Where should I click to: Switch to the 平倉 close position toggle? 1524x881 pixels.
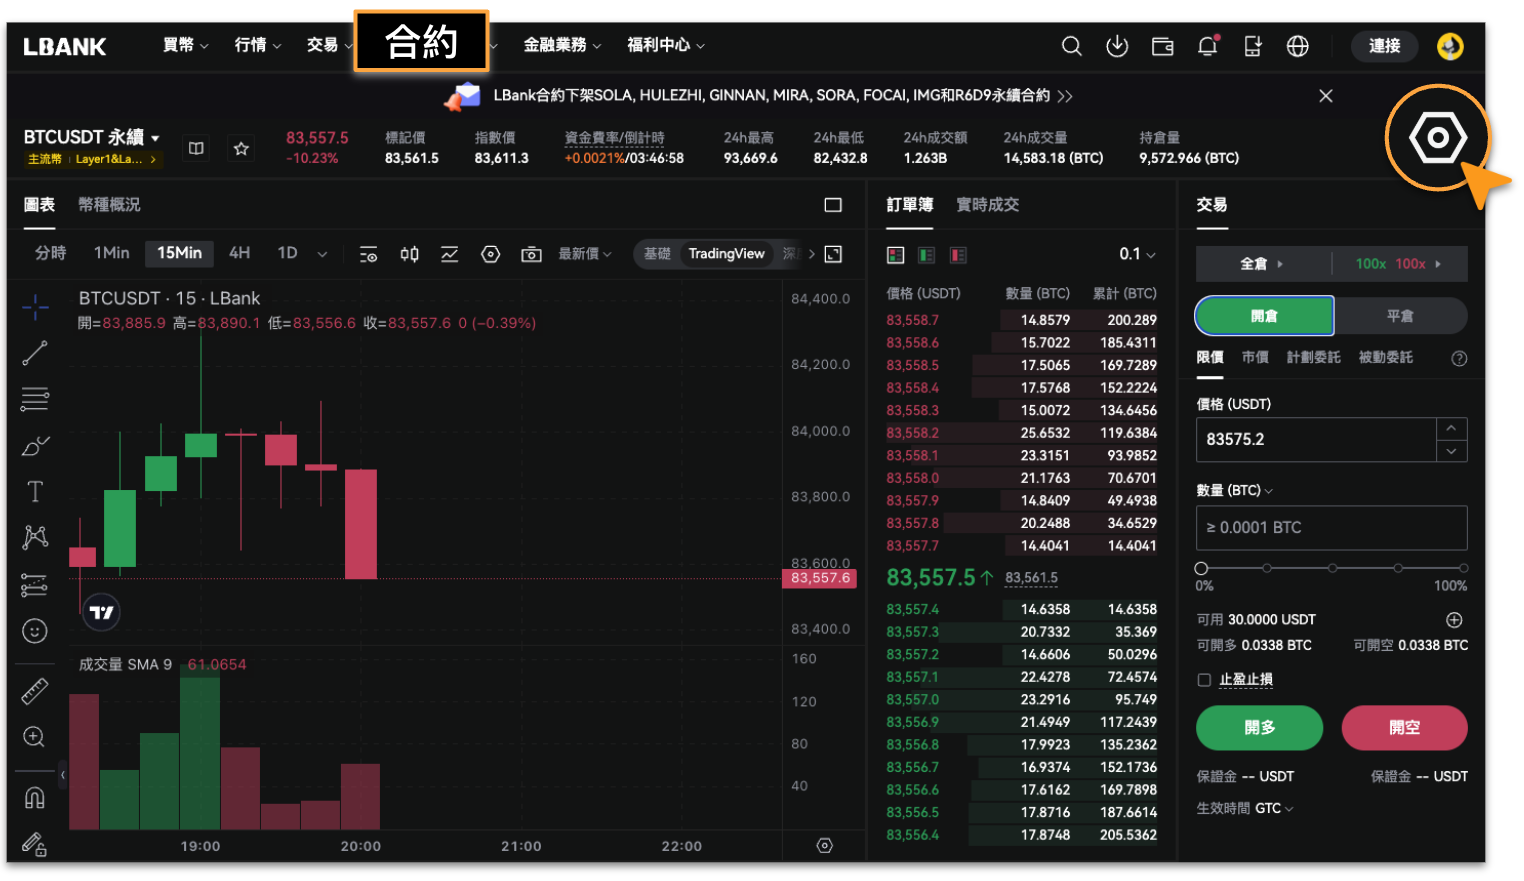click(x=1400, y=316)
